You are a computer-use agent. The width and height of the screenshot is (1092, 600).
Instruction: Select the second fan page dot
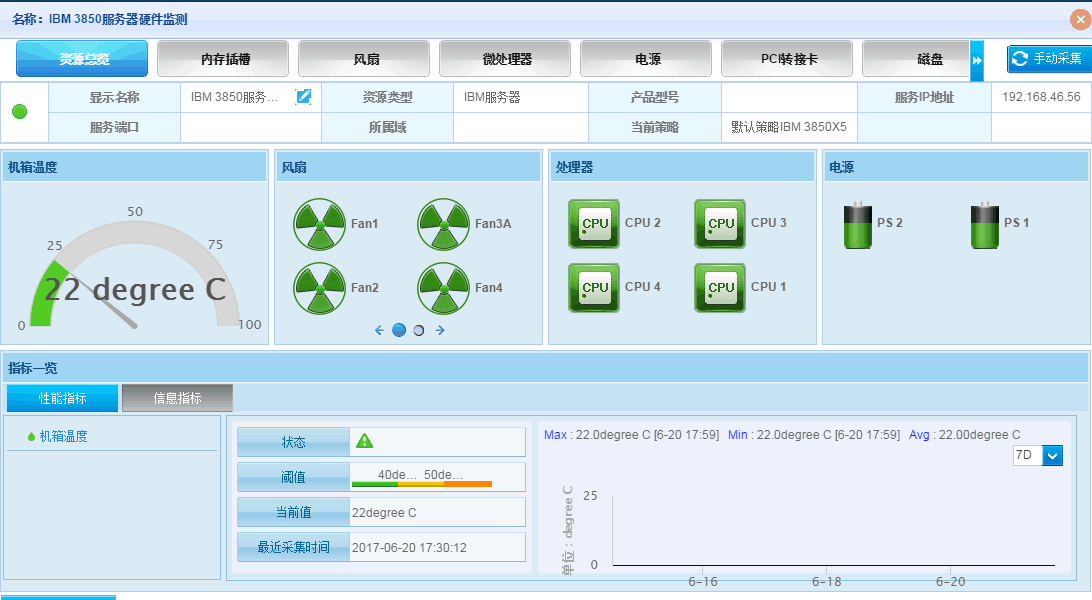click(x=419, y=330)
